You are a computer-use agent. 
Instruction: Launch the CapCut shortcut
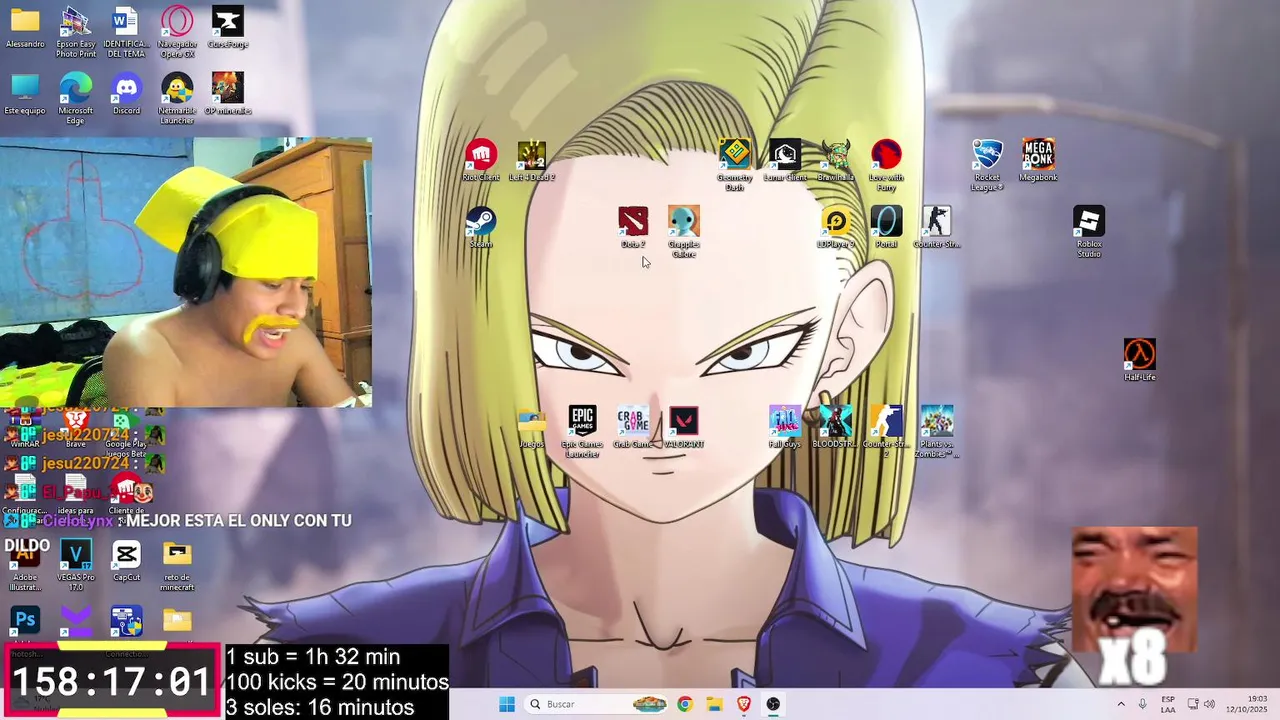(x=126, y=560)
